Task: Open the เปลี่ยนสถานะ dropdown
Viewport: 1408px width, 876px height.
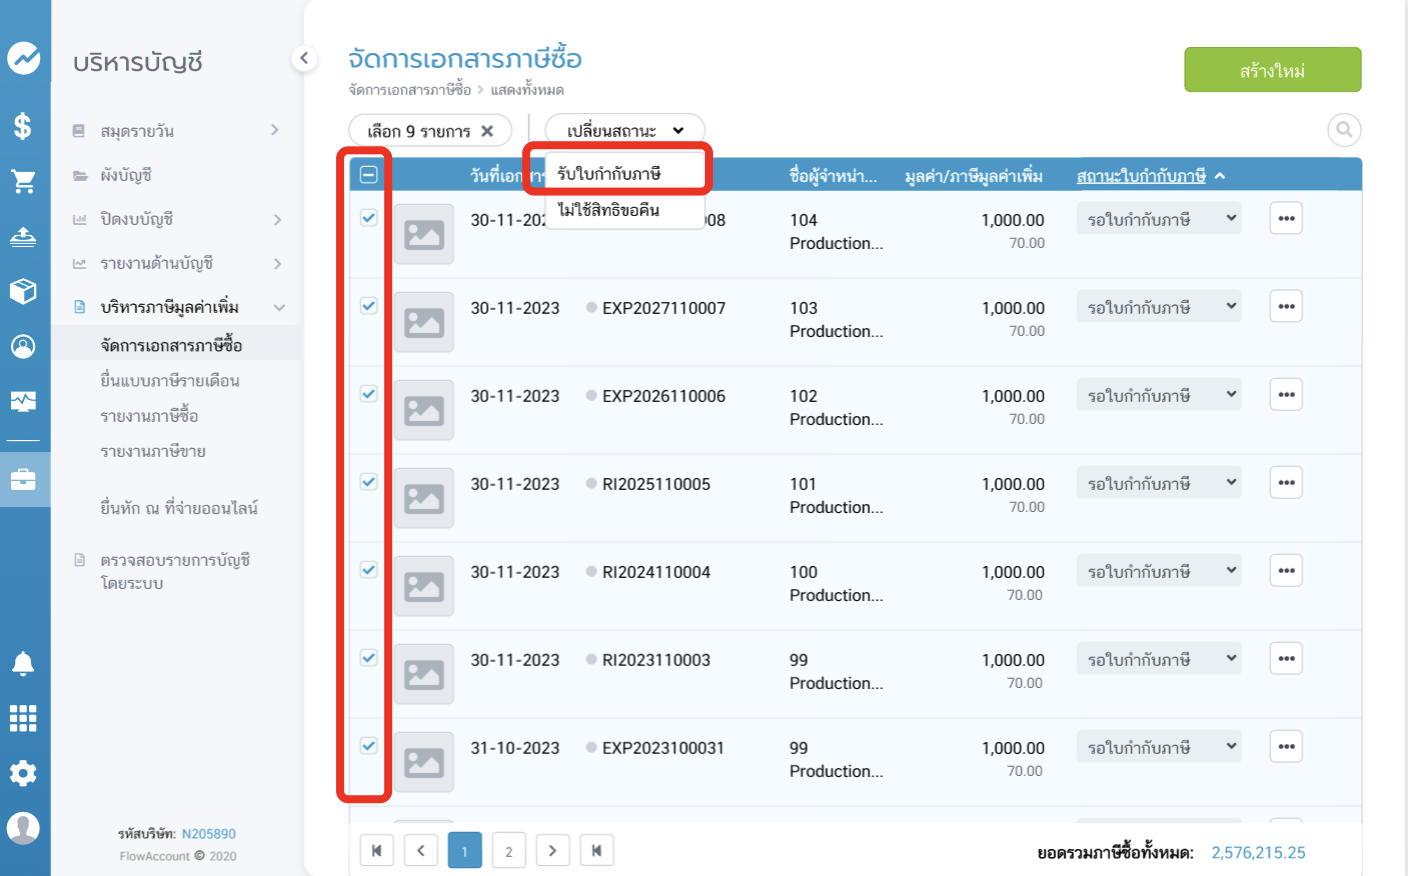Action: tap(624, 131)
